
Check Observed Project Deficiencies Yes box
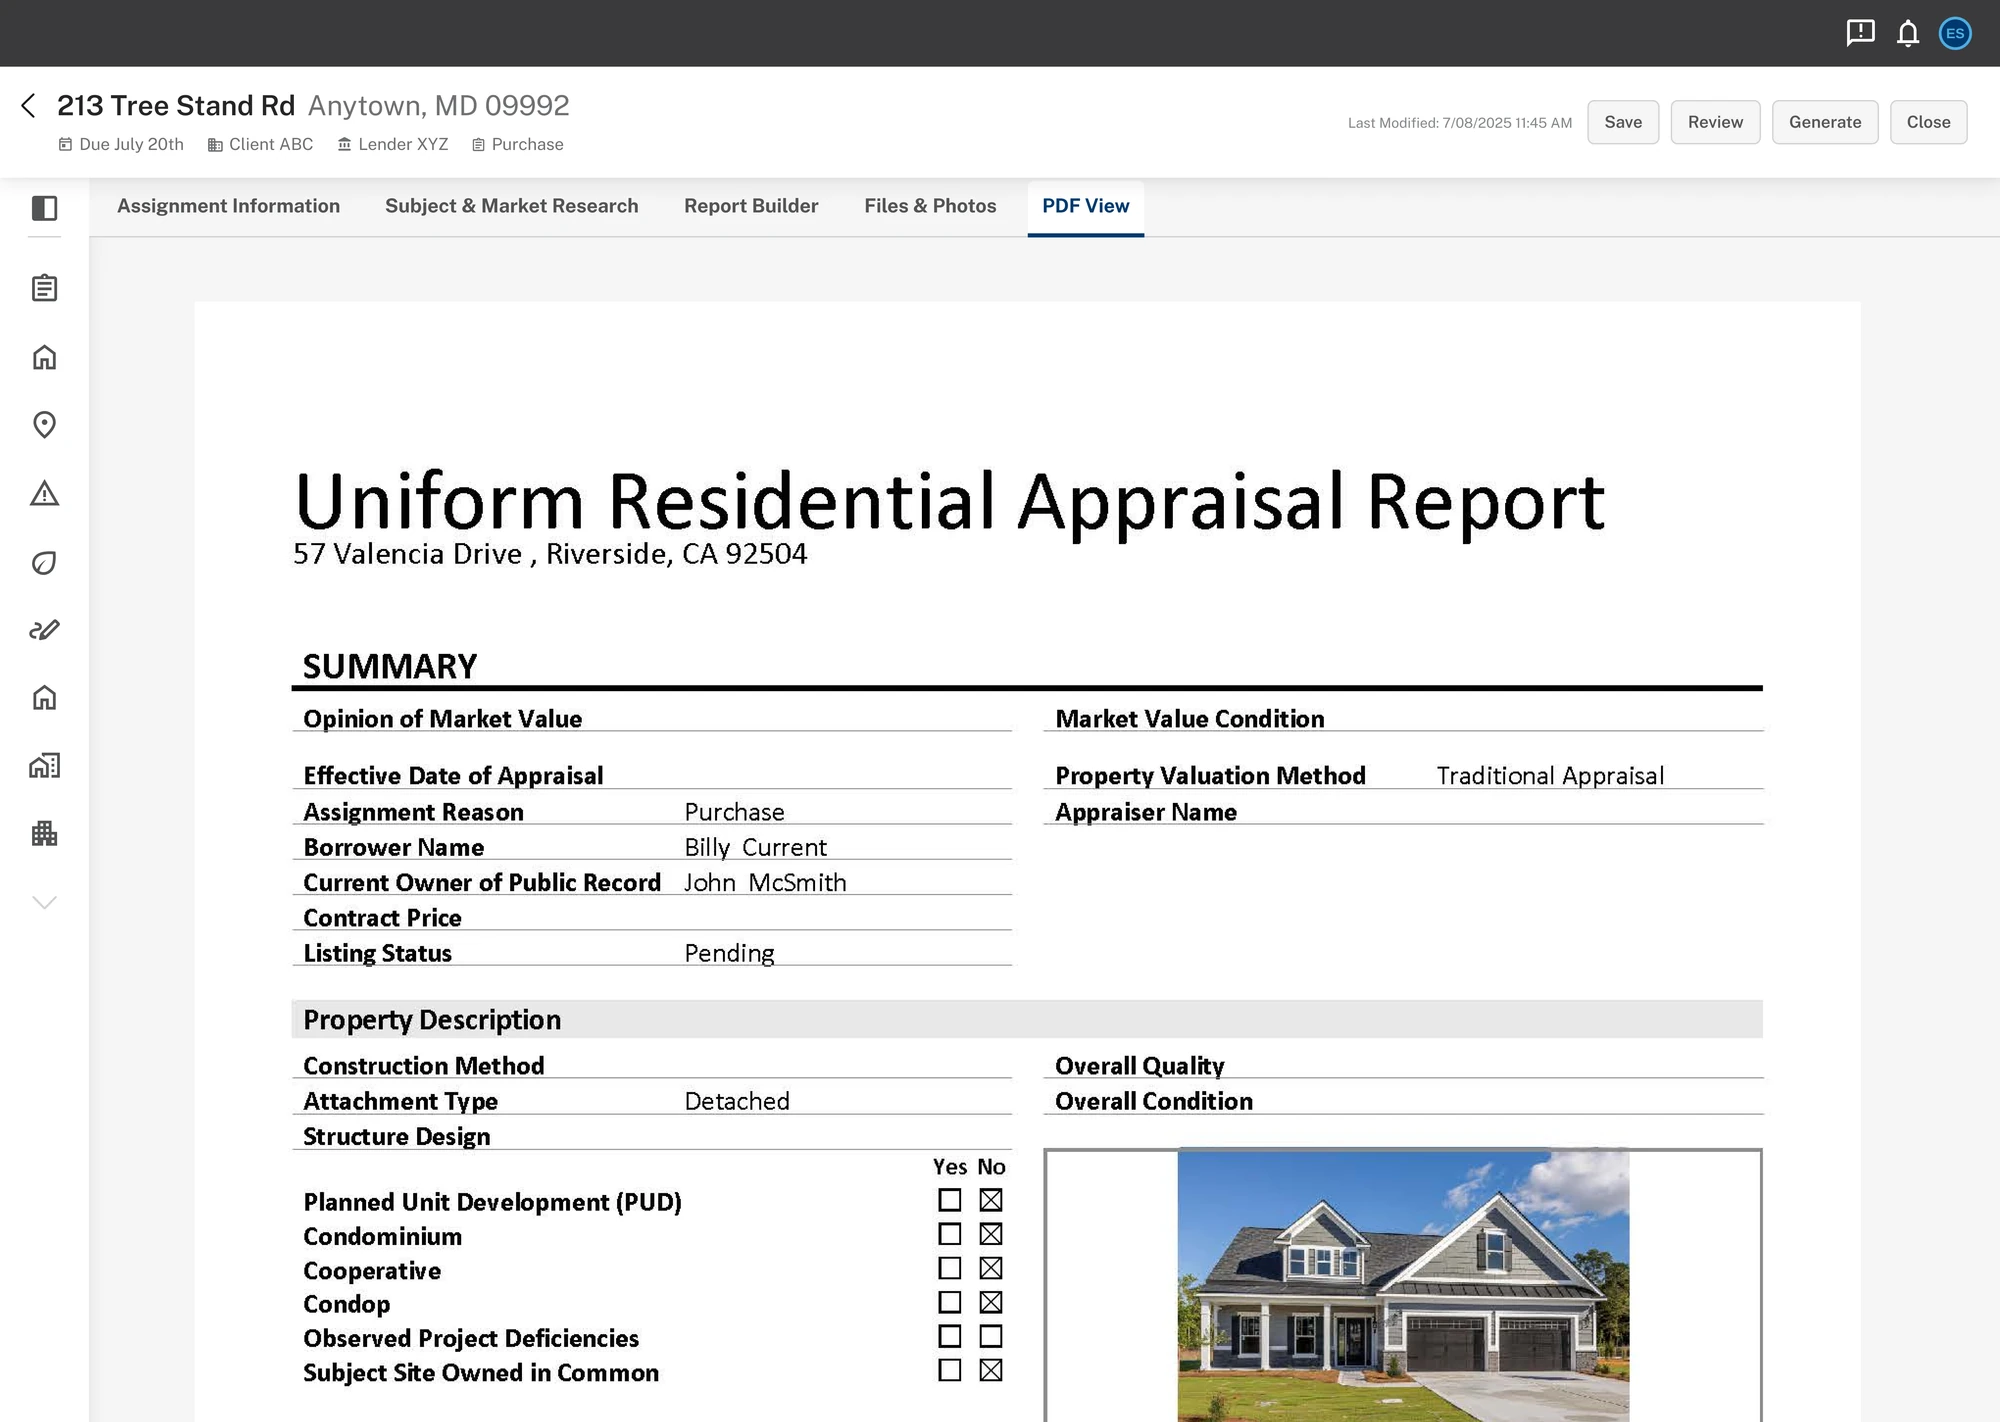click(x=949, y=1337)
